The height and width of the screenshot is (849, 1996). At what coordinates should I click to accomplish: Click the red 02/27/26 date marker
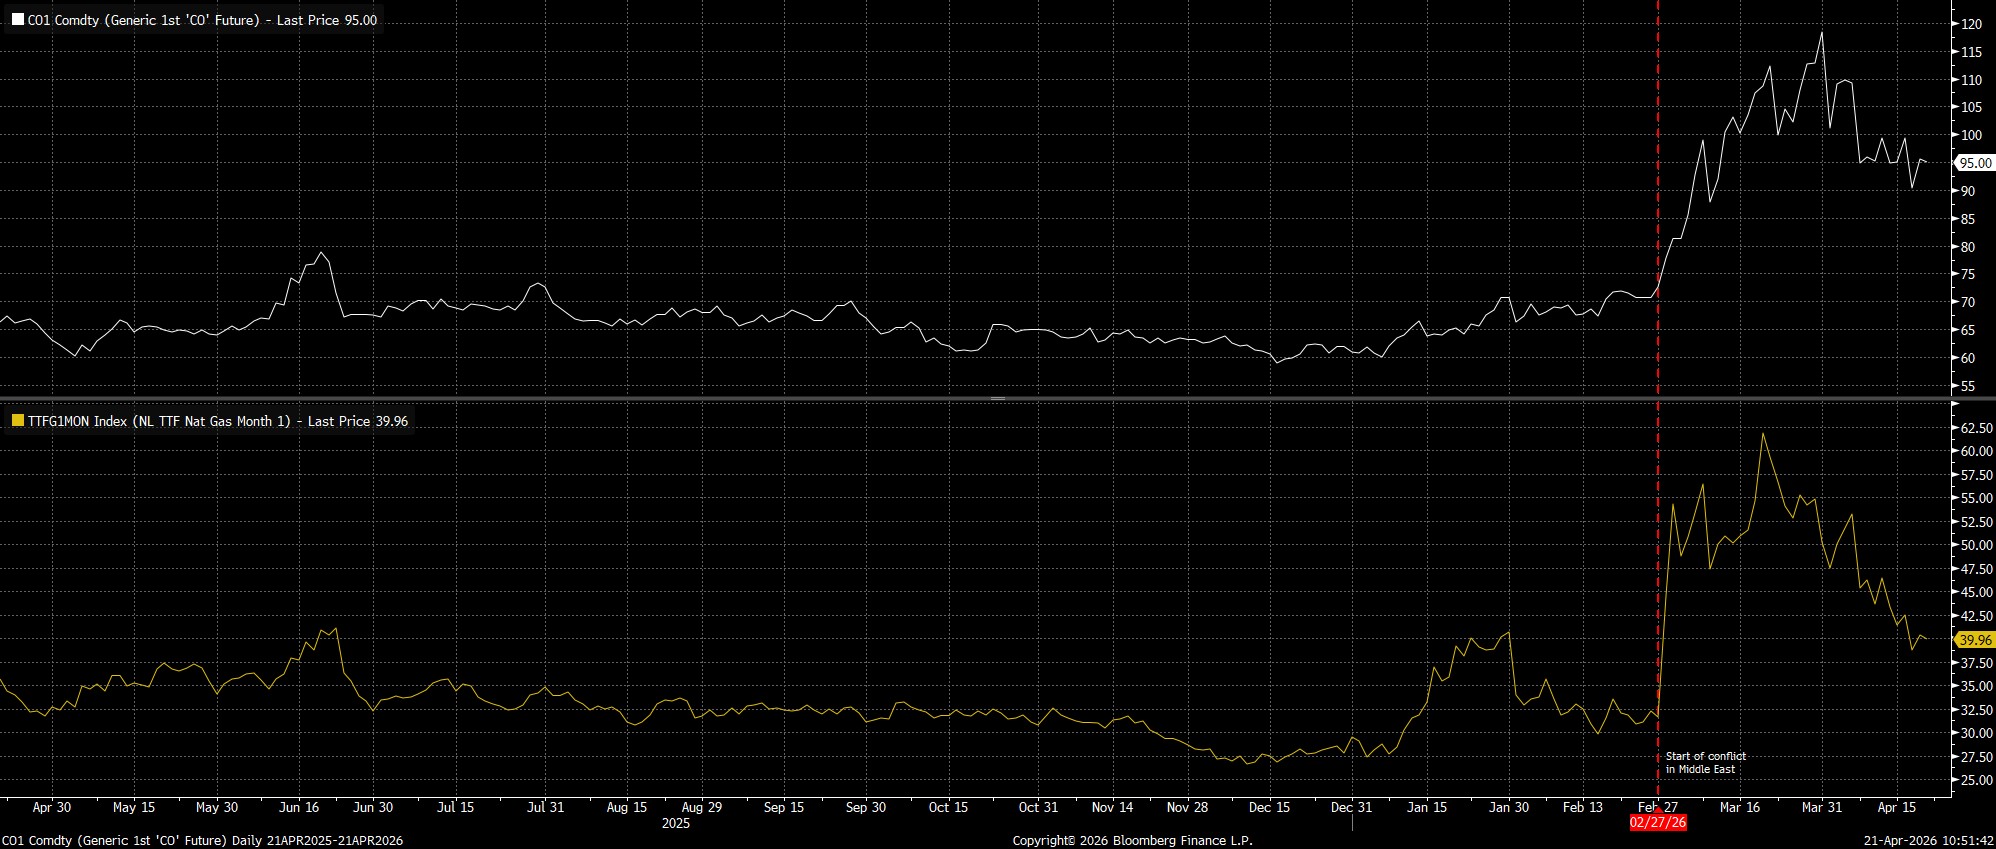click(x=1658, y=823)
